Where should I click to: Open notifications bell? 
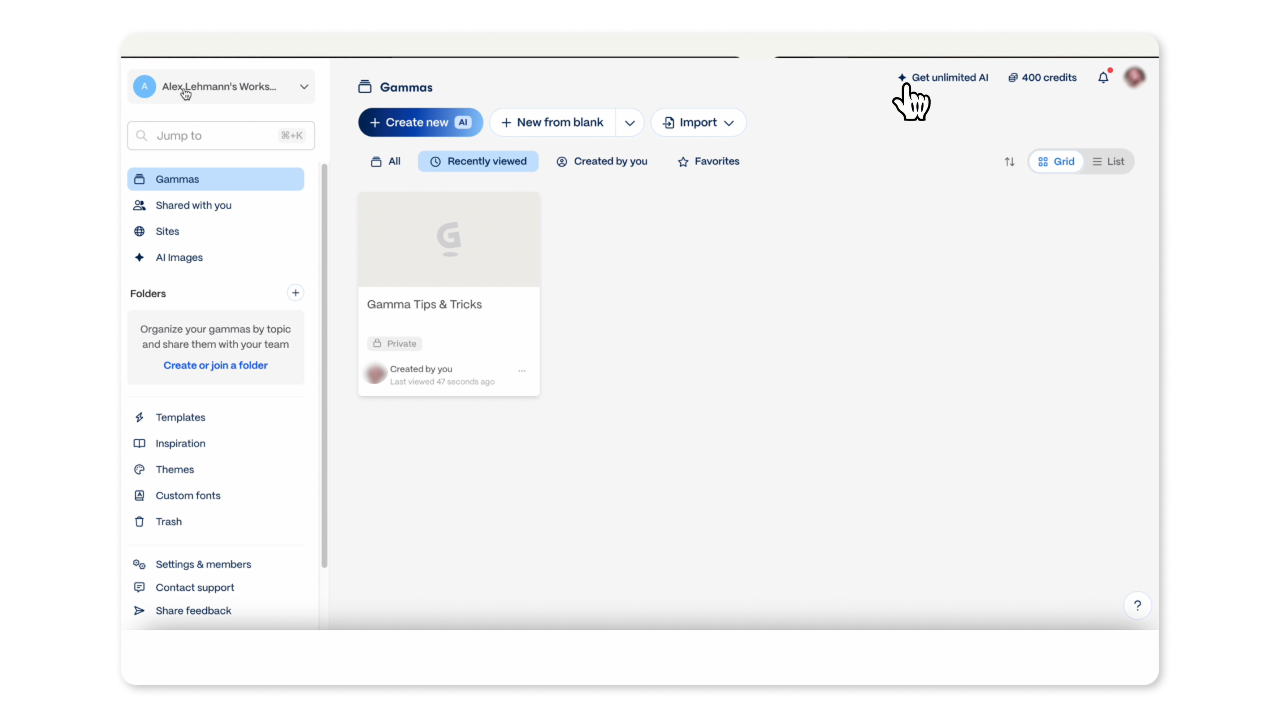(x=1104, y=77)
